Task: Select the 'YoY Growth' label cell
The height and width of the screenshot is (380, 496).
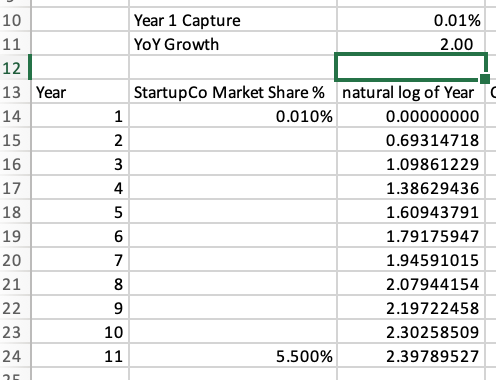Action: click(x=233, y=44)
